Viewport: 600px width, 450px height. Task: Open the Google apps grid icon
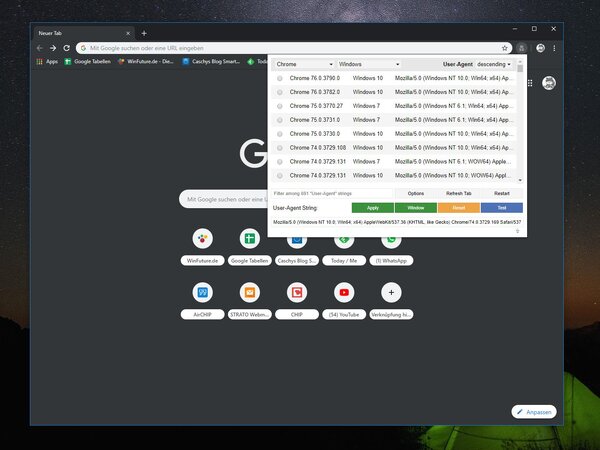point(530,83)
